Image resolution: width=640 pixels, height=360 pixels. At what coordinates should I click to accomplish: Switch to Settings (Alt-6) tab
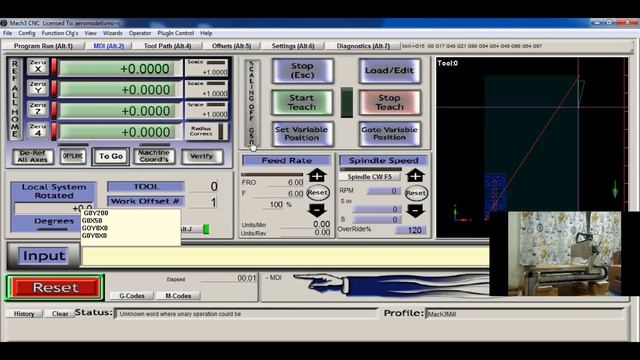pyautogui.click(x=293, y=46)
